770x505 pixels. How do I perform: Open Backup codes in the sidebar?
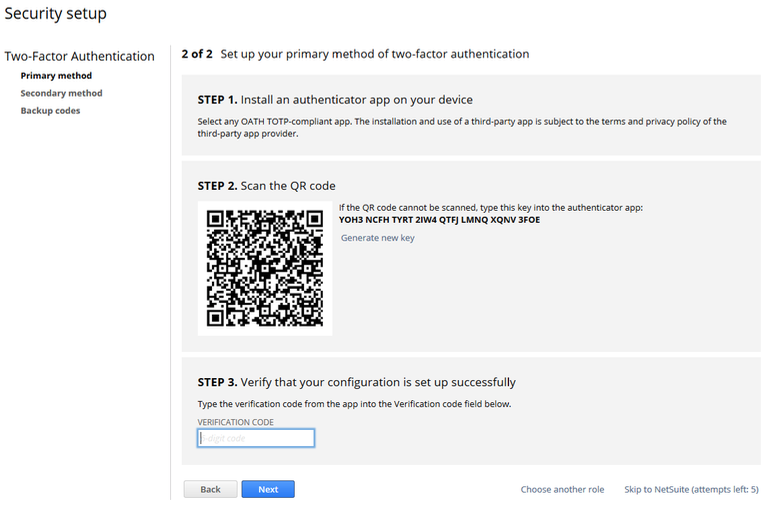point(50,111)
